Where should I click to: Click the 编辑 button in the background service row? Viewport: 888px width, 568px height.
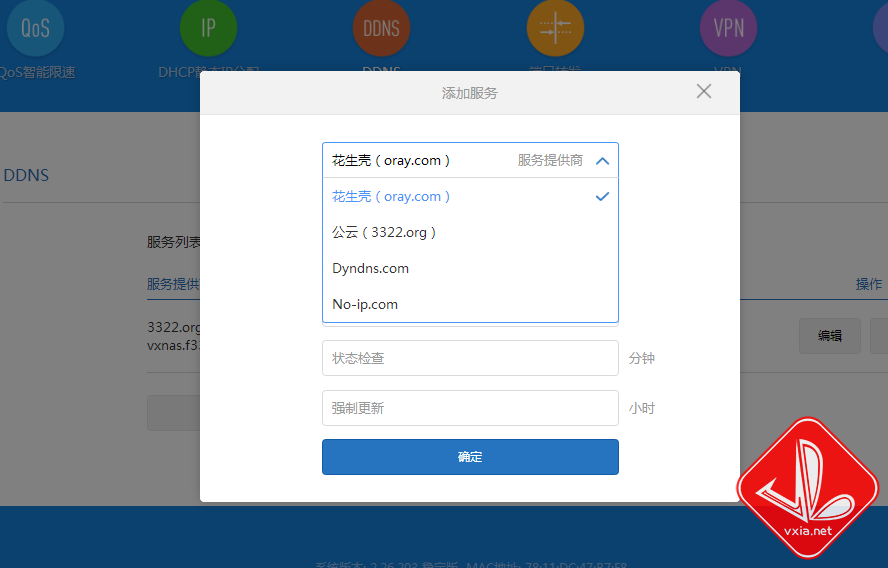(830, 336)
